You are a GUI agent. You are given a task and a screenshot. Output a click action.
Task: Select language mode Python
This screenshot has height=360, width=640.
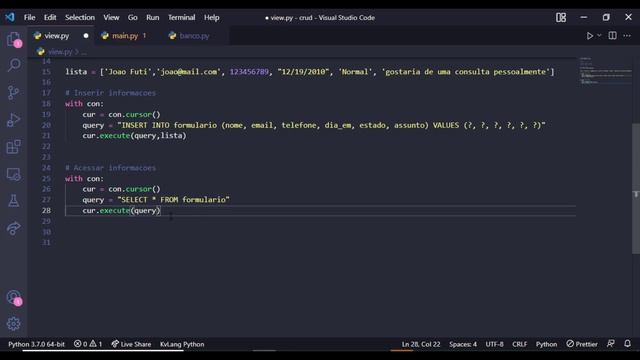pyautogui.click(x=546, y=344)
